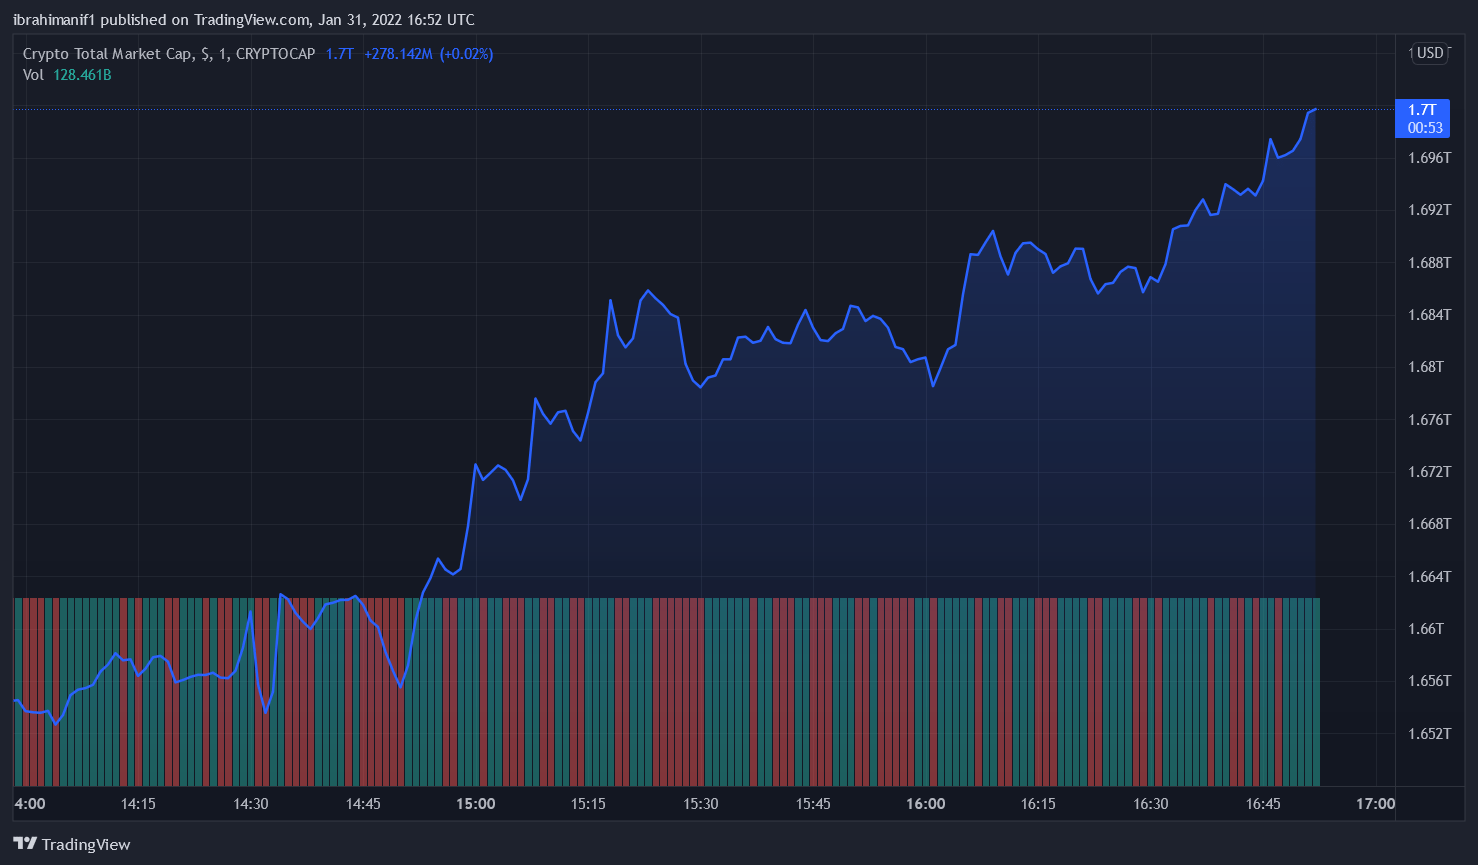
Task: Click the blue current-price tag showing 00:53
Action: [x=1421, y=119]
